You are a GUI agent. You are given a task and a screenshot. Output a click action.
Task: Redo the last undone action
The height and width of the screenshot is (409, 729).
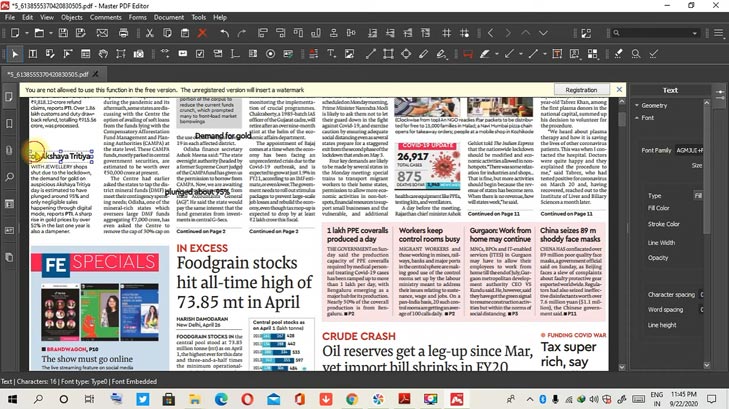pos(242,33)
